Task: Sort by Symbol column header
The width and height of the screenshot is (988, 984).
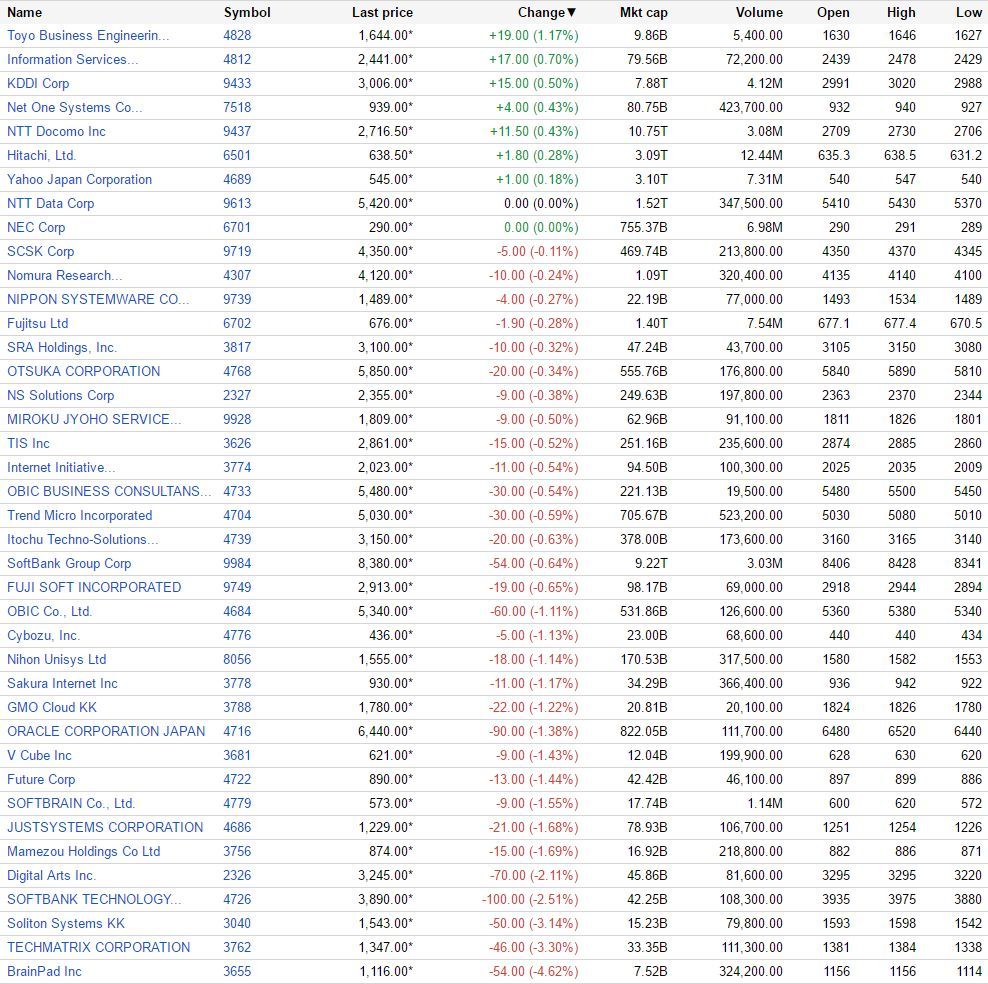Action: (x=247, y=12)
